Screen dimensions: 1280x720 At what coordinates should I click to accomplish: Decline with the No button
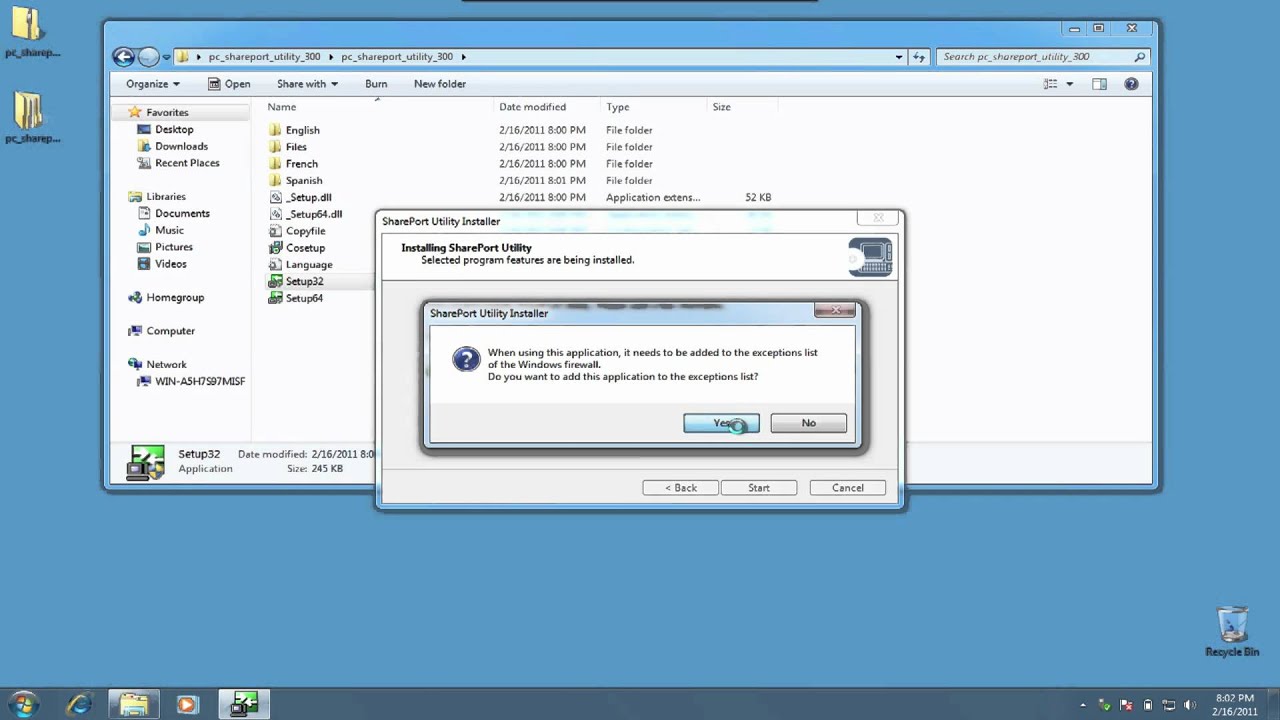pyautogui.click(x=808, y=423)
